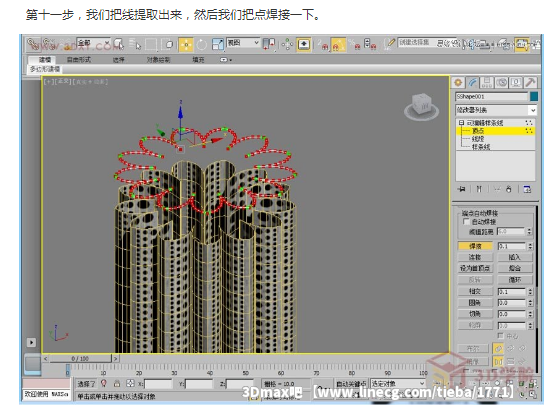
Task: Open the ribbon minimize options dropdown
Action: [226, 60]
